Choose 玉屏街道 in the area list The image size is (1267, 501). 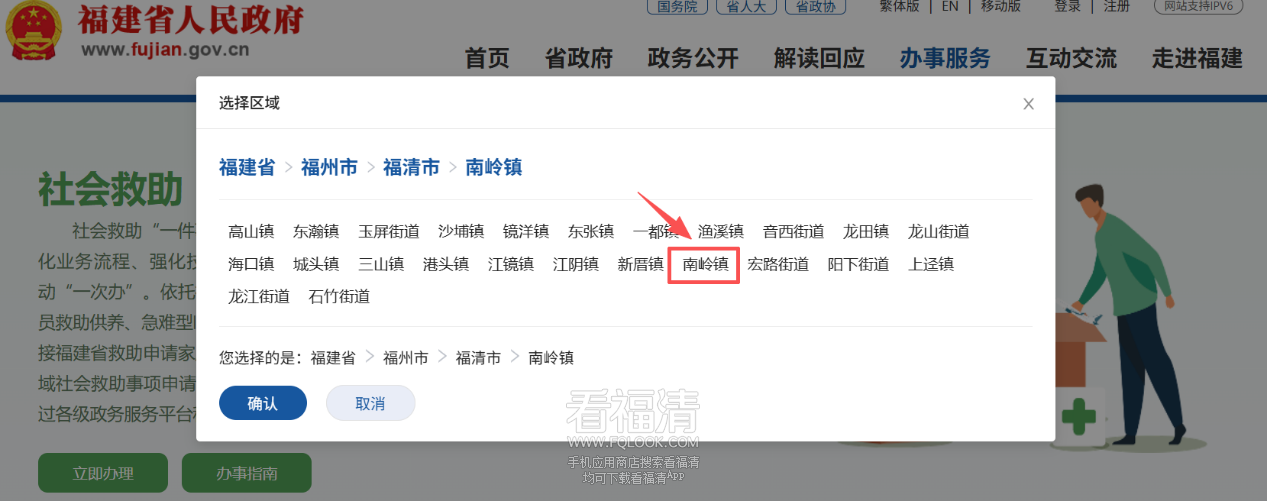click(389, 232)
